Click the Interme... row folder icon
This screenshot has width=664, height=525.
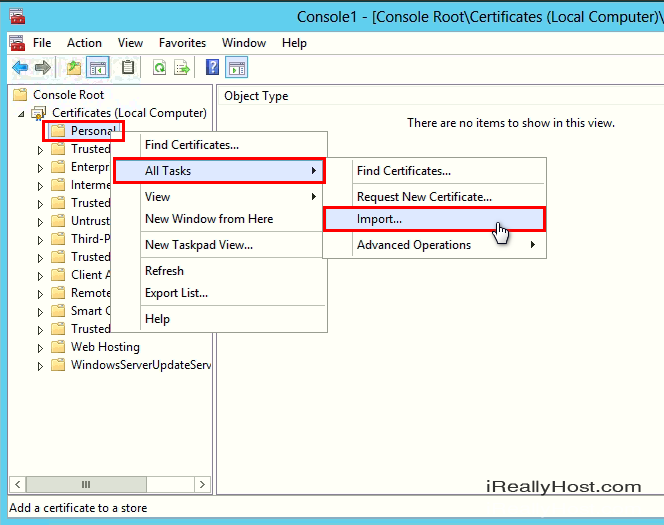(x=58, y=185)
